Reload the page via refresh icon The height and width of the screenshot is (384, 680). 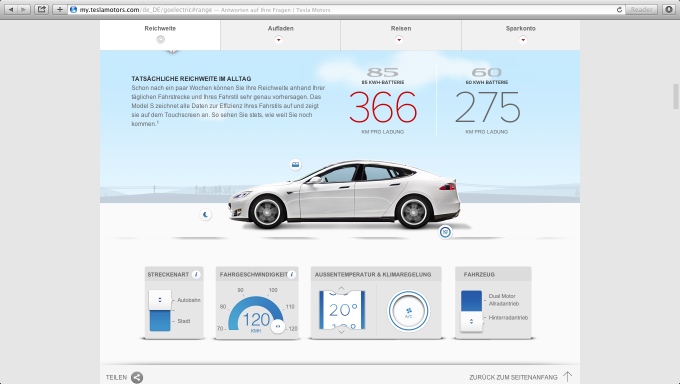click(x=619, y=10)
